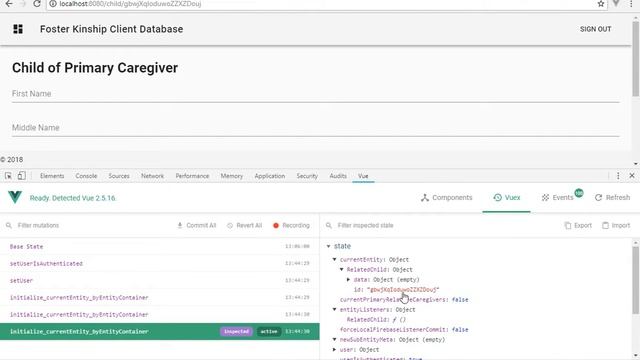
Task: Click the Vue logo in devtools
Action: pyautogui.click(x=15, y=197)
